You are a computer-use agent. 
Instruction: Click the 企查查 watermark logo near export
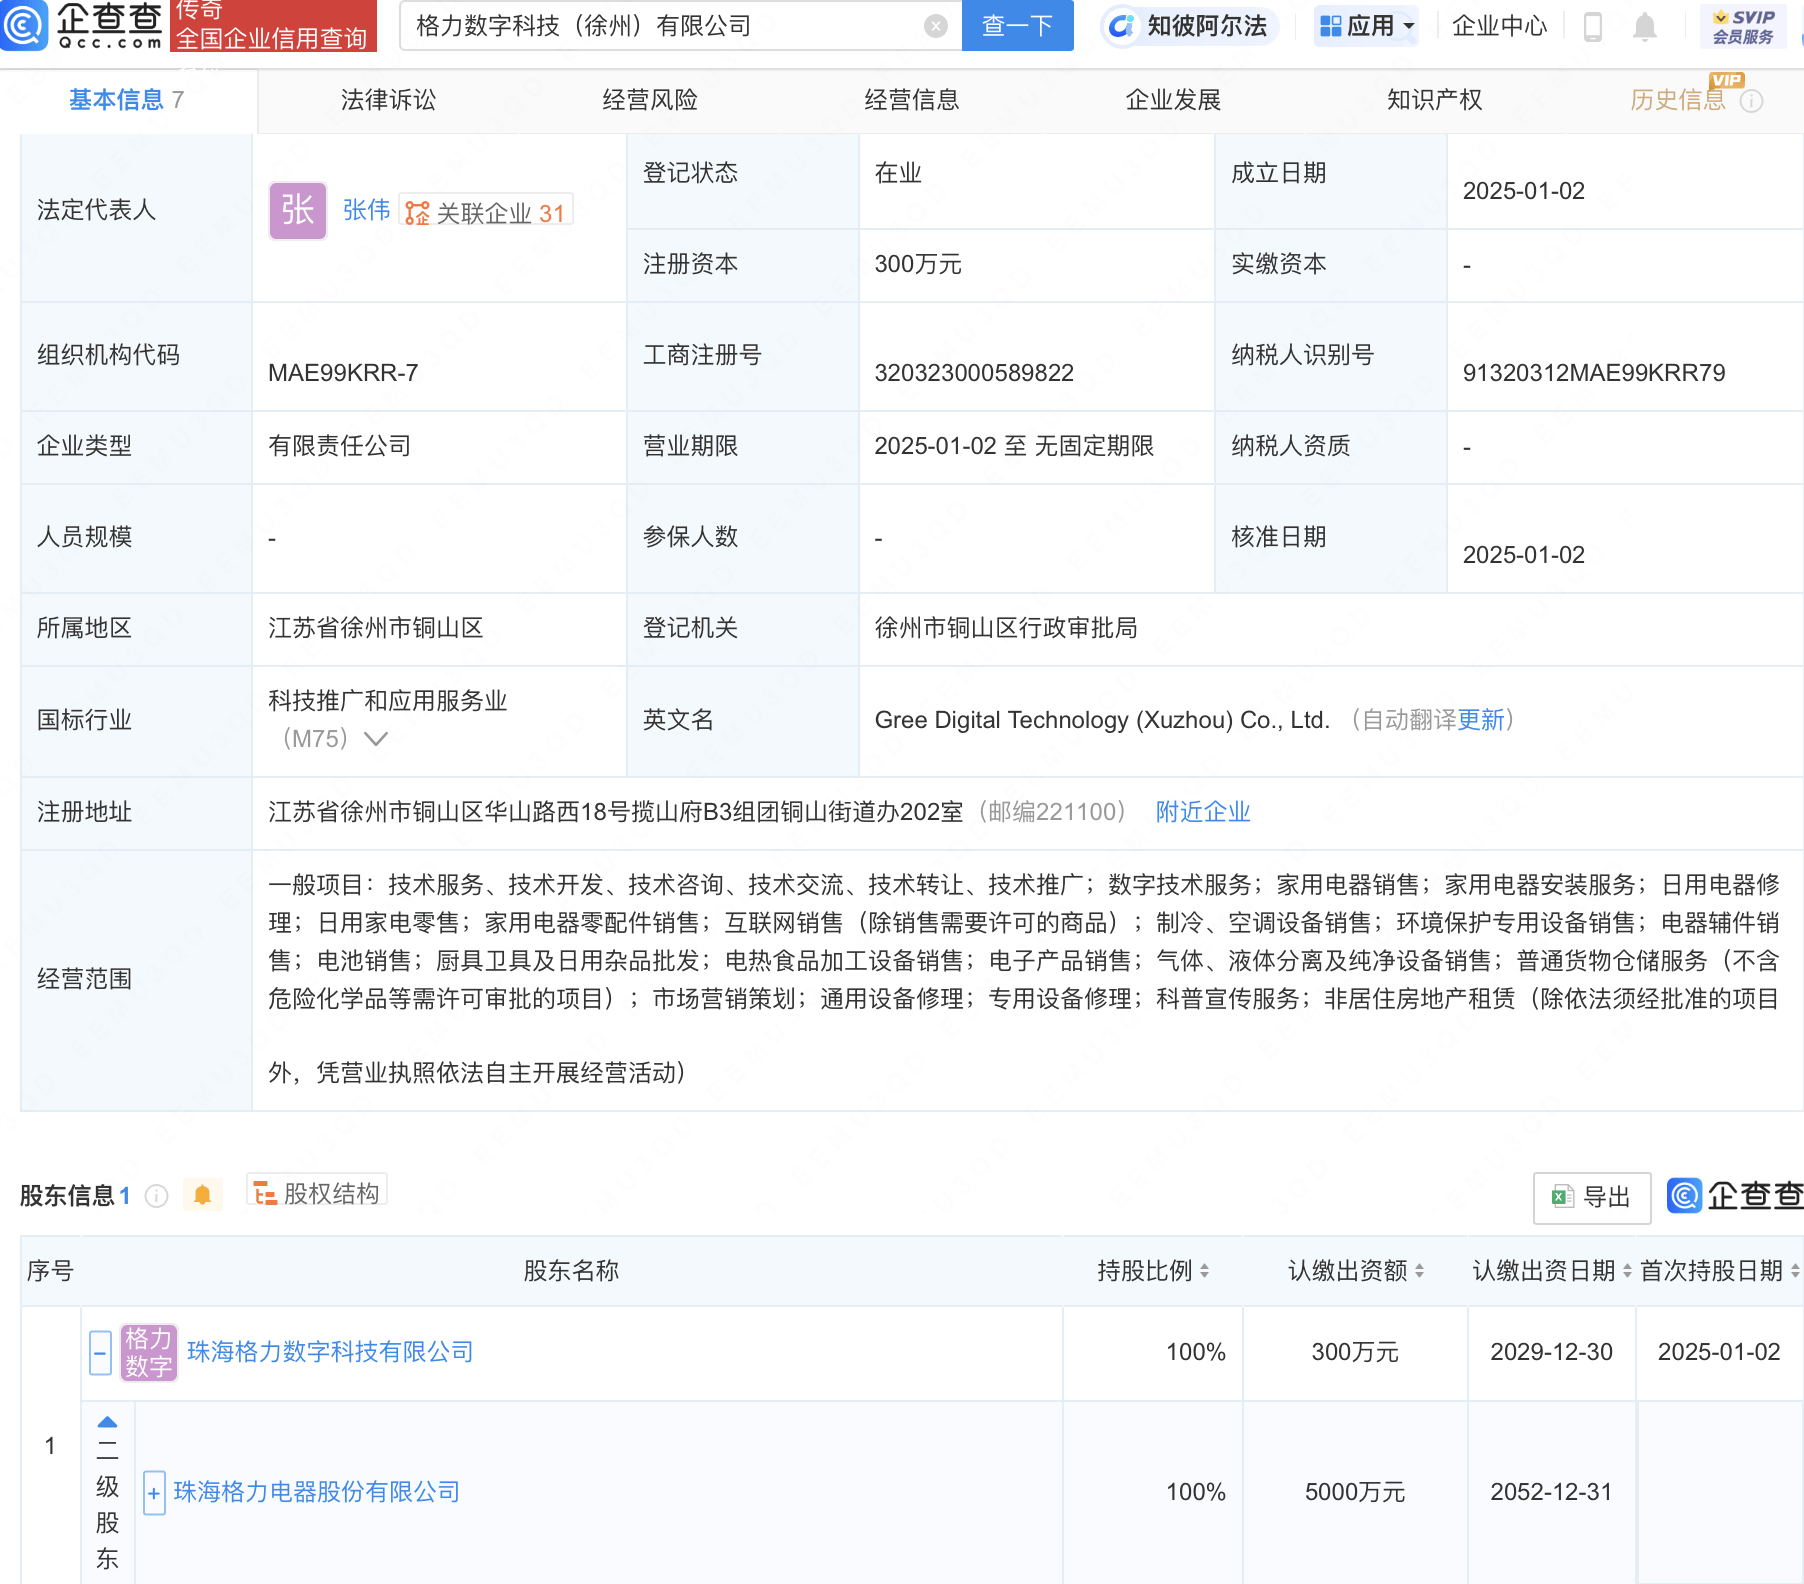pos(1736,1195)
